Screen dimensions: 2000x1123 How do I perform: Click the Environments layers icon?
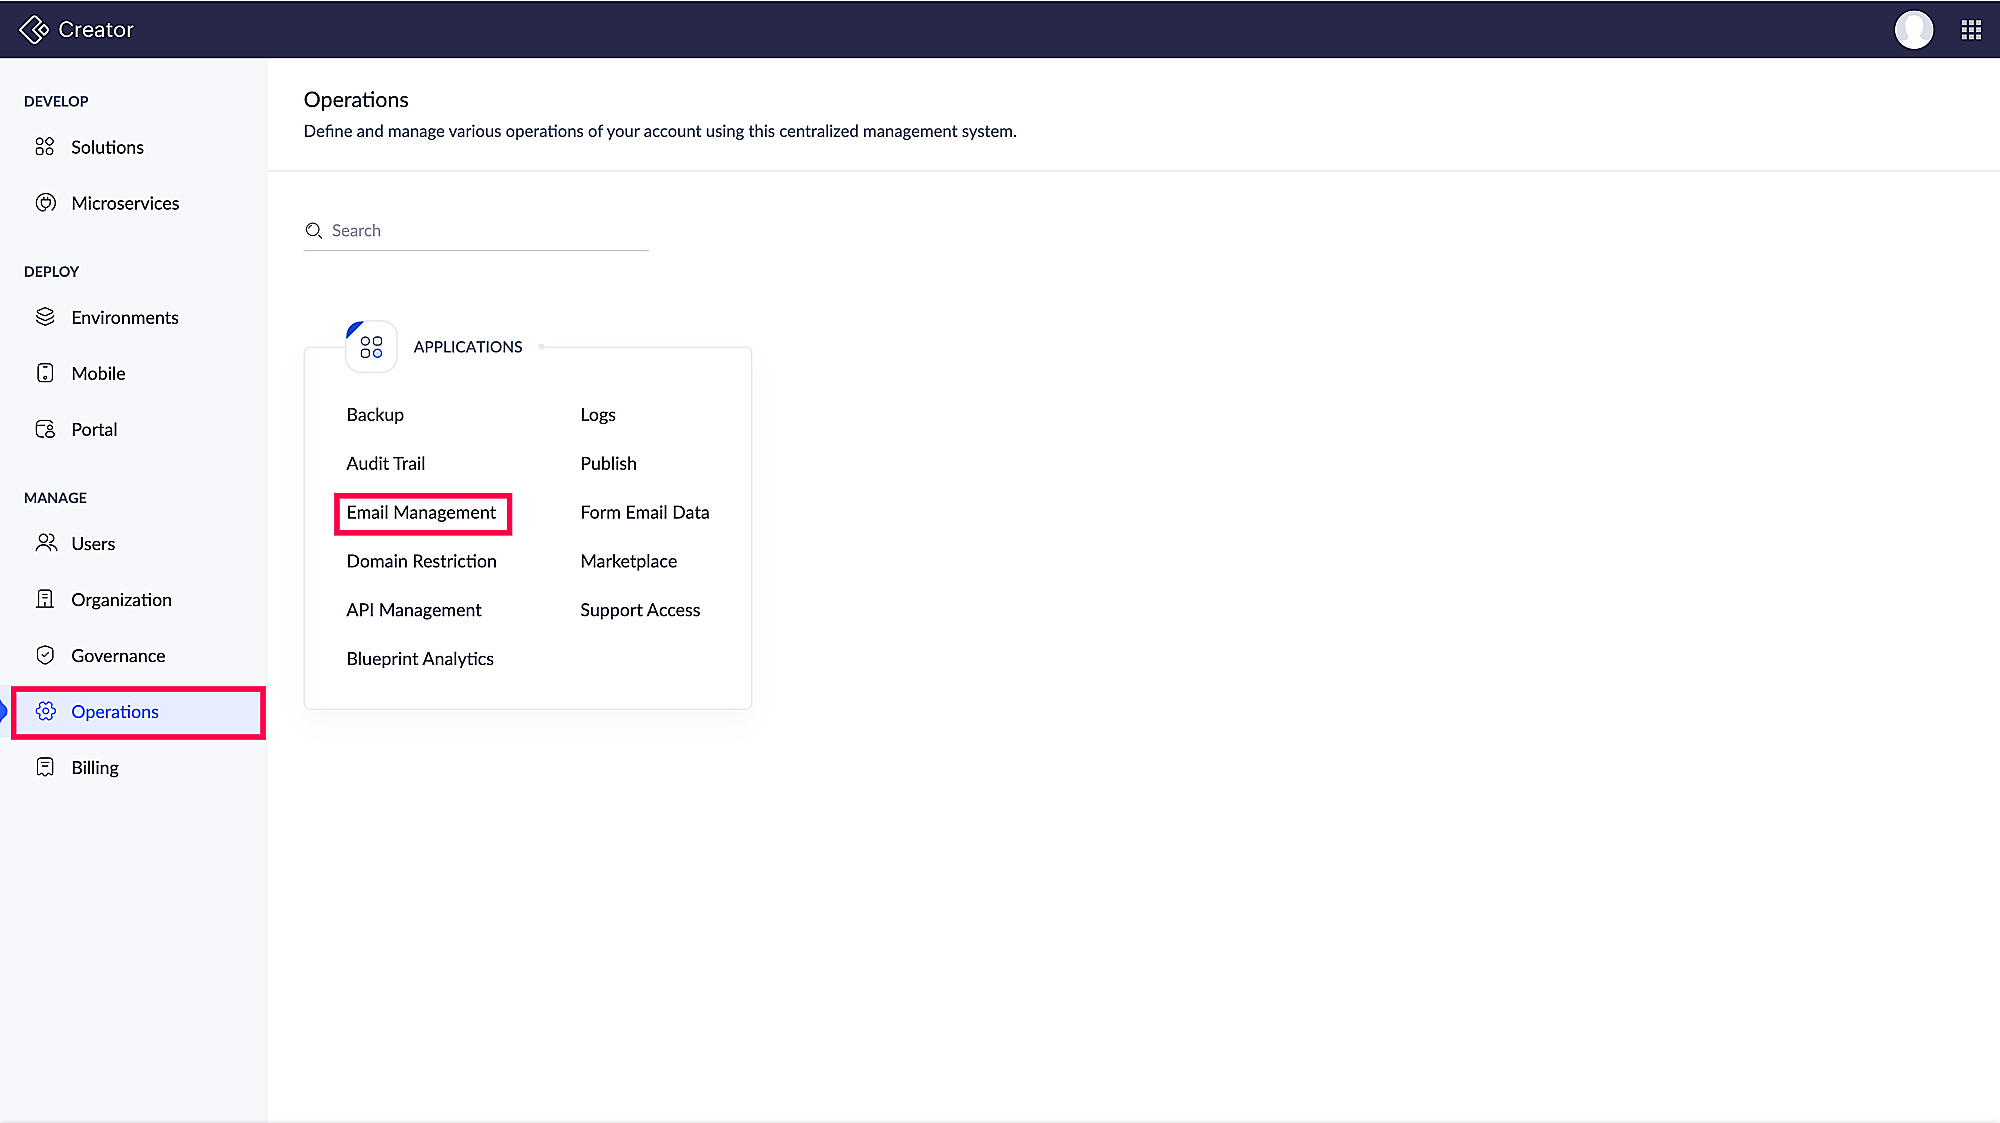[45, 317]
